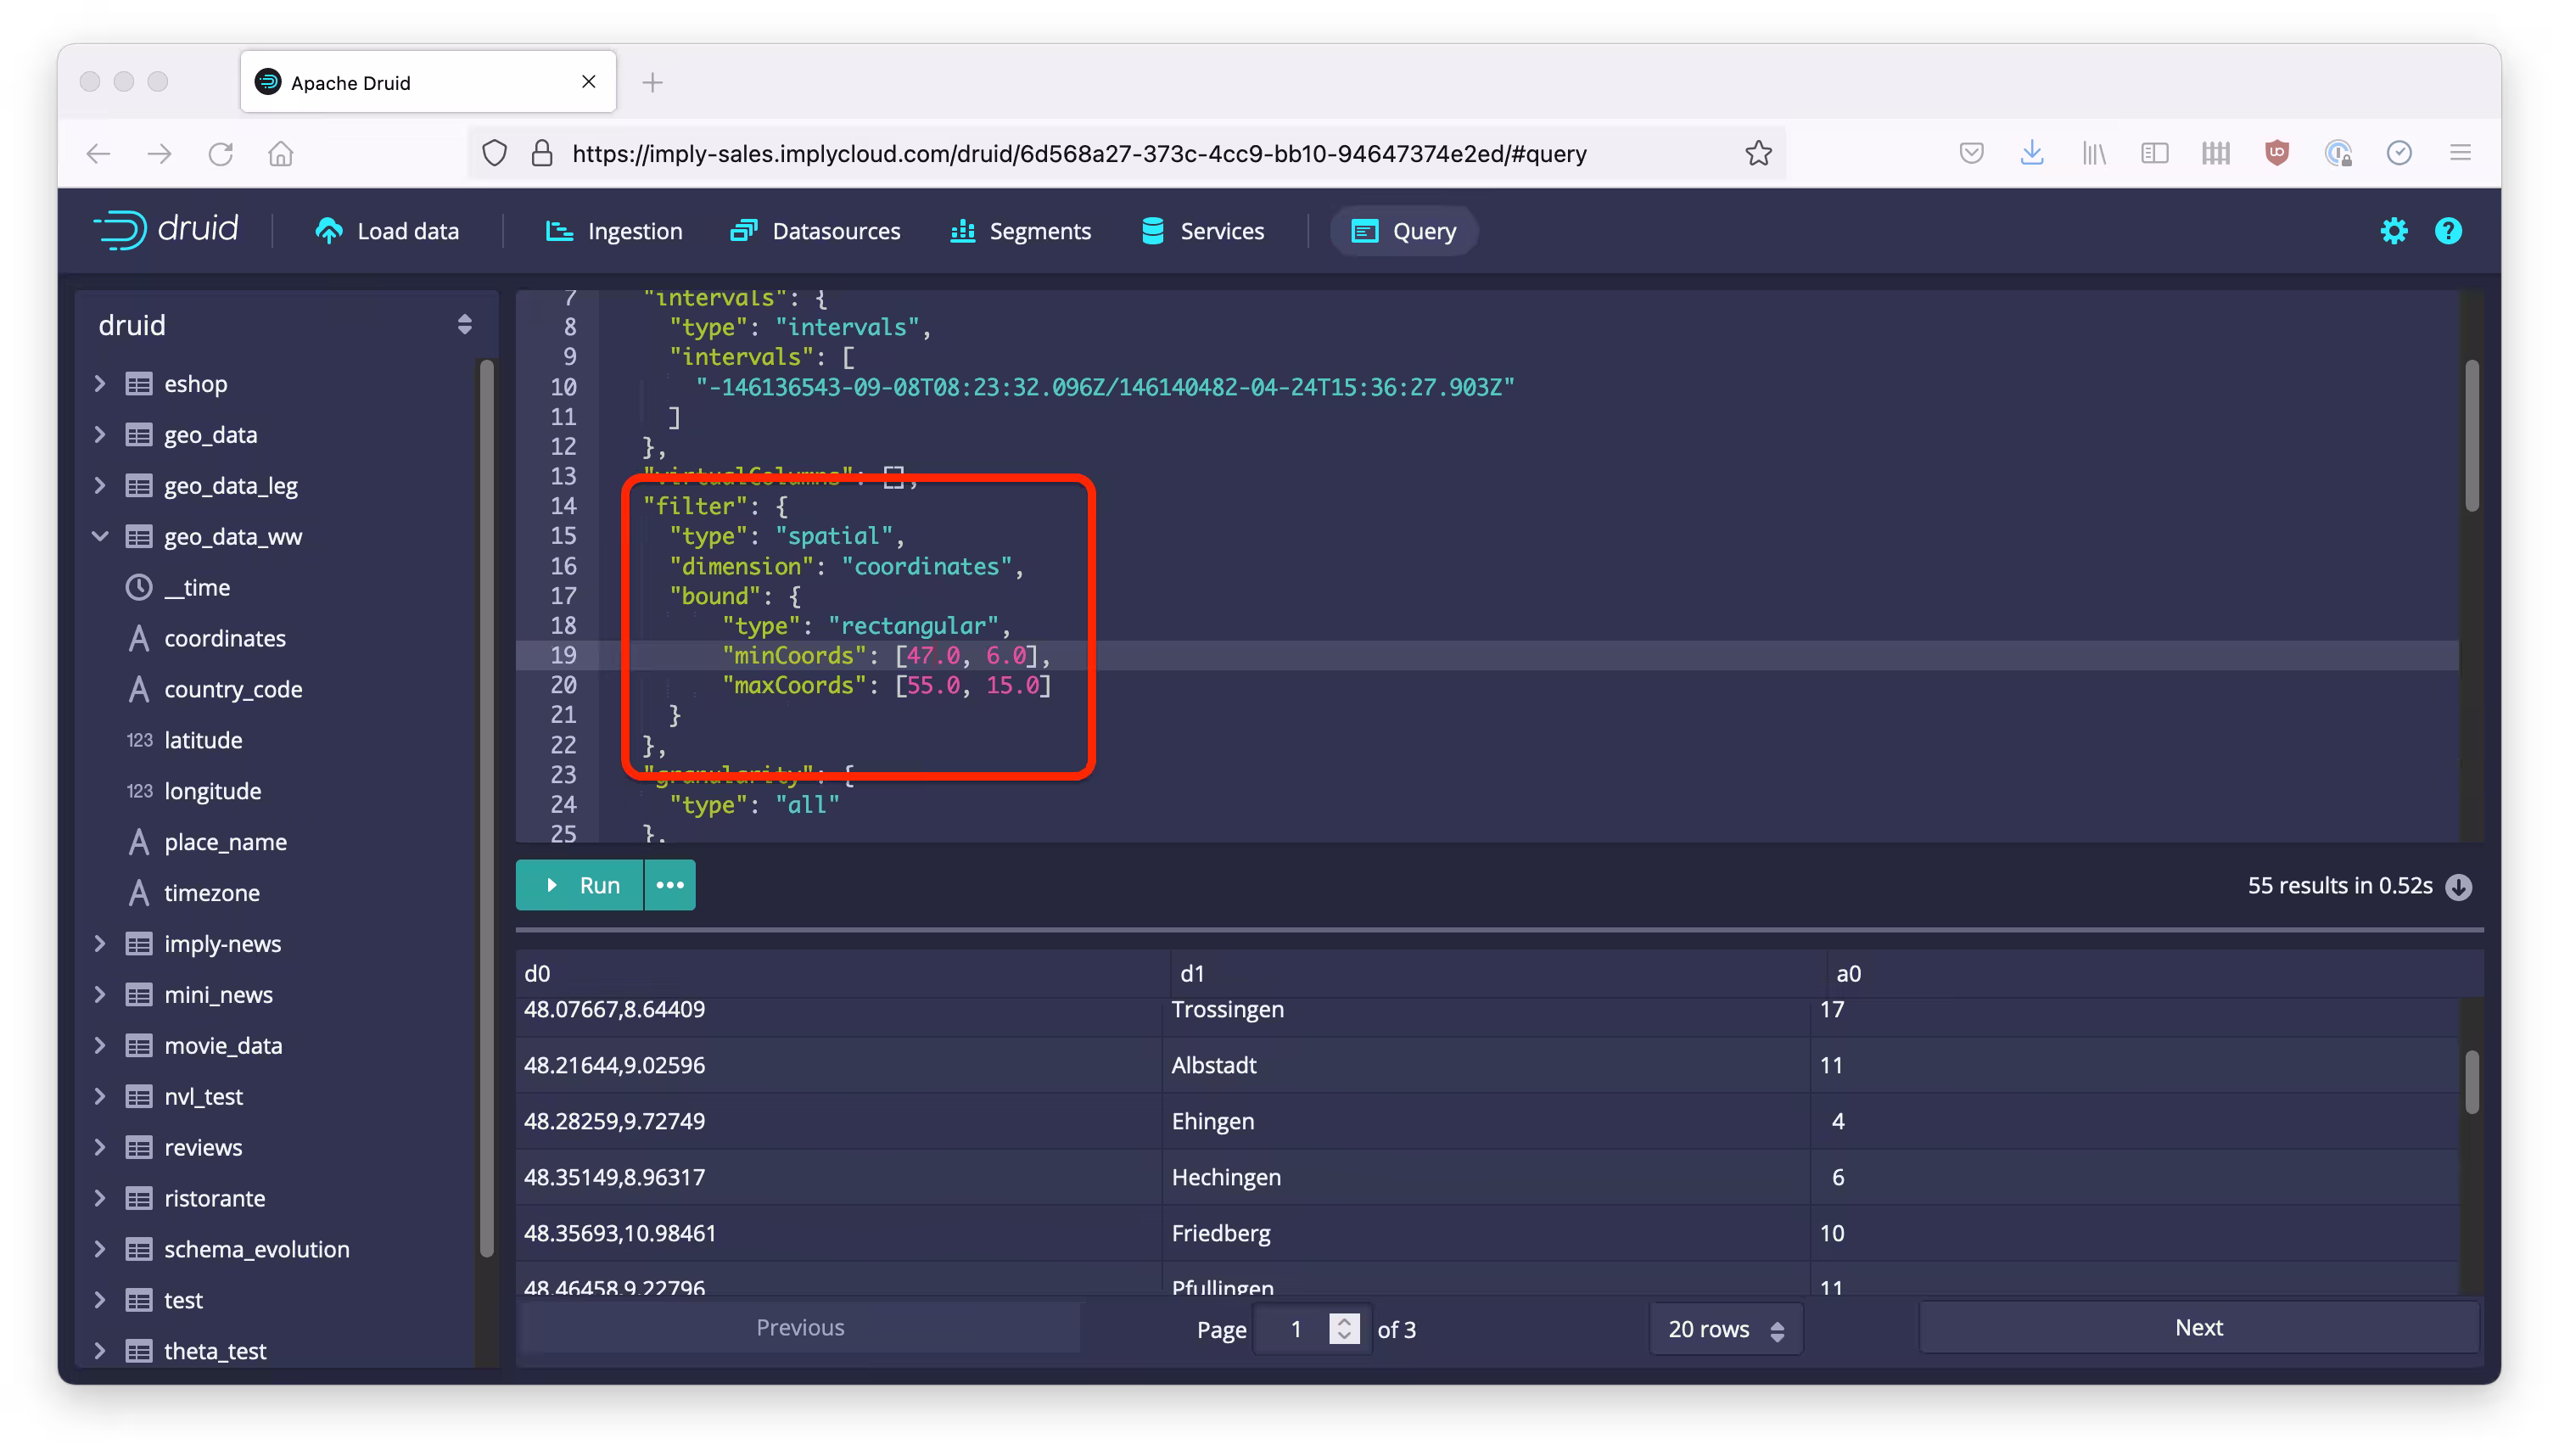This screenshot has width=2559, height=1456.
Task: Click the clock icon next to __time column
Action: (x=138, y=587)
